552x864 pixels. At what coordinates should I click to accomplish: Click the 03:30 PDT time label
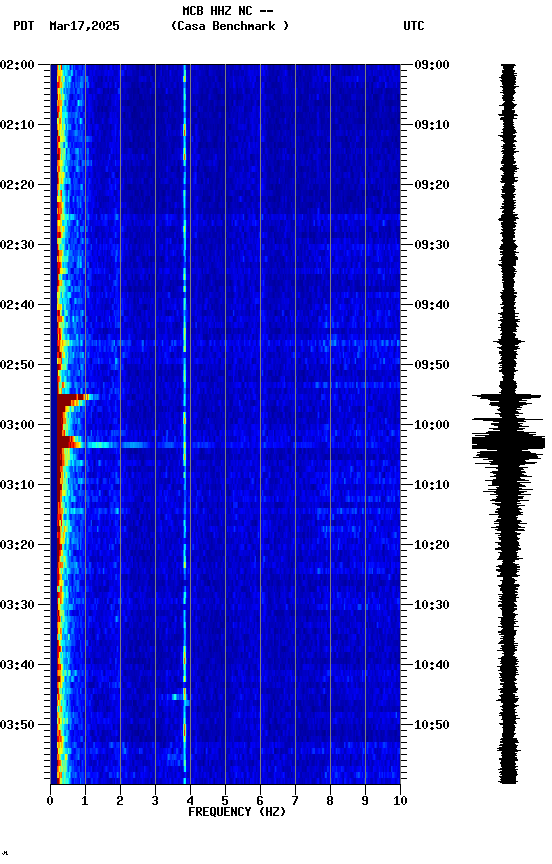pyautogui.click(x=17, y=605)
